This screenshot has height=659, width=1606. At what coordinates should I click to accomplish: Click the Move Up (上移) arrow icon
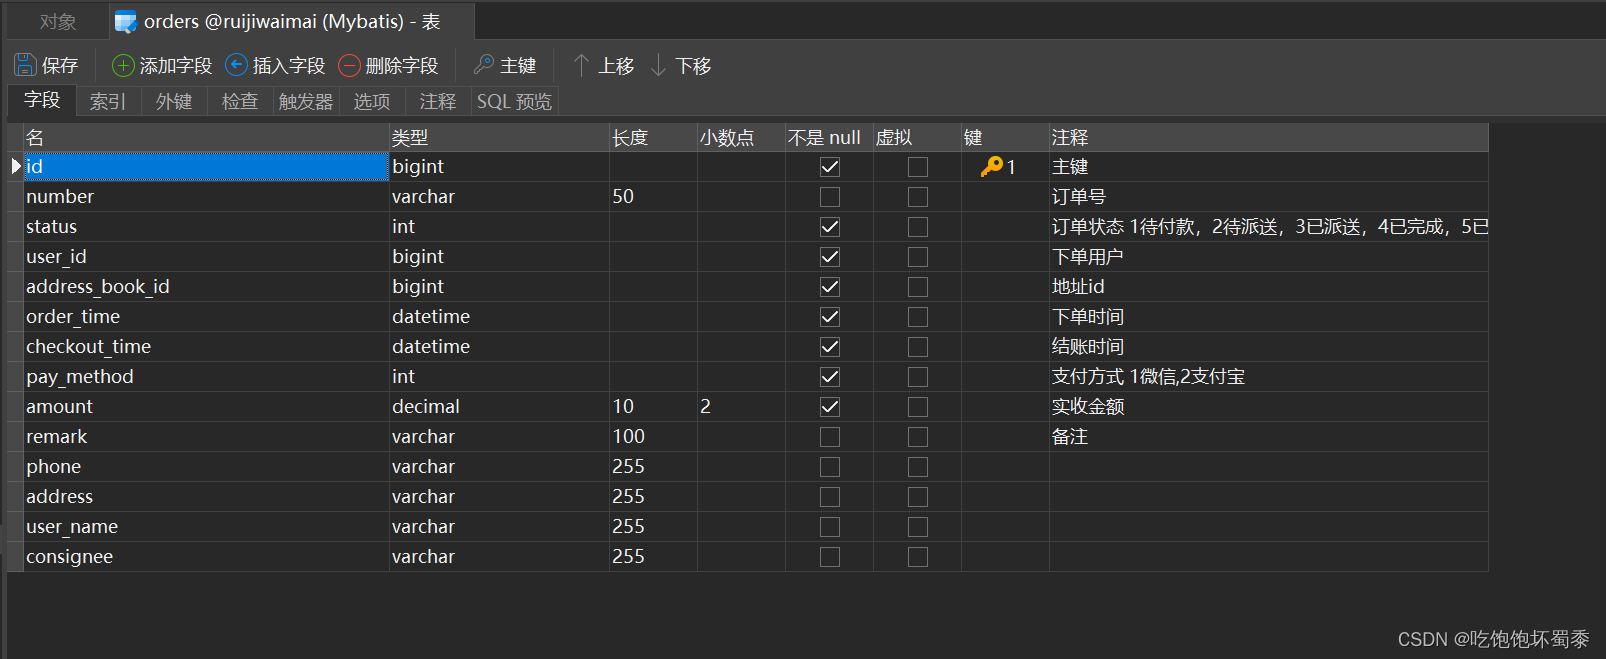click(x=581, y=65)
